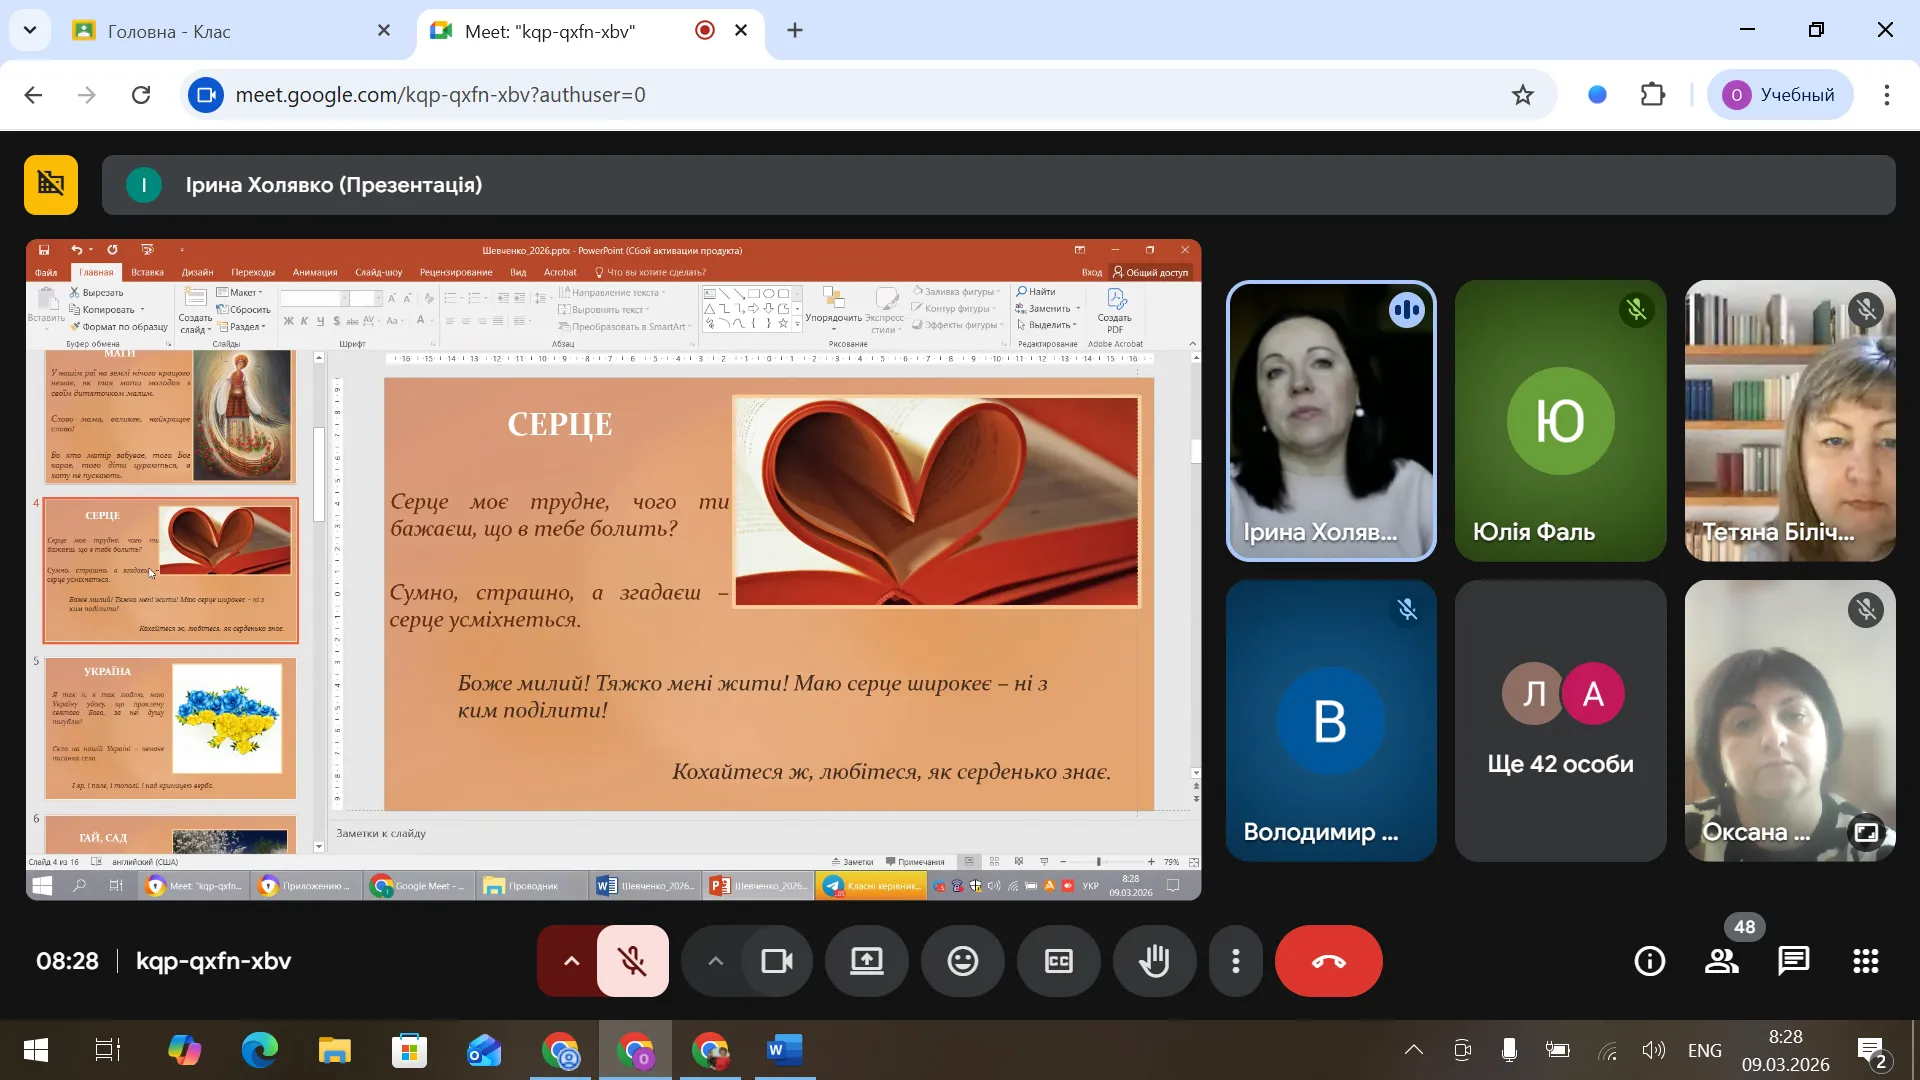Send a reaction with emoji button
Viewport: 1920px width, 1080px height.
962,961
